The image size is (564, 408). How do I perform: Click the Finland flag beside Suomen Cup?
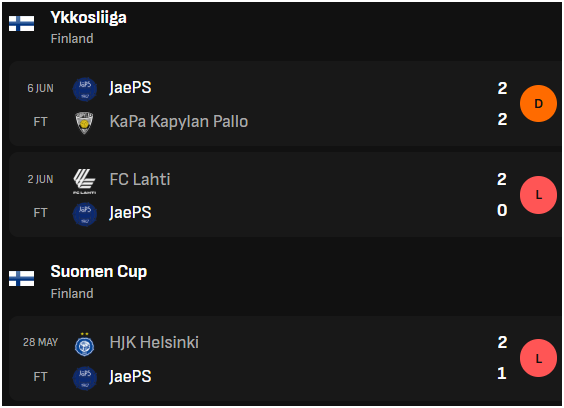coord(22,278)
